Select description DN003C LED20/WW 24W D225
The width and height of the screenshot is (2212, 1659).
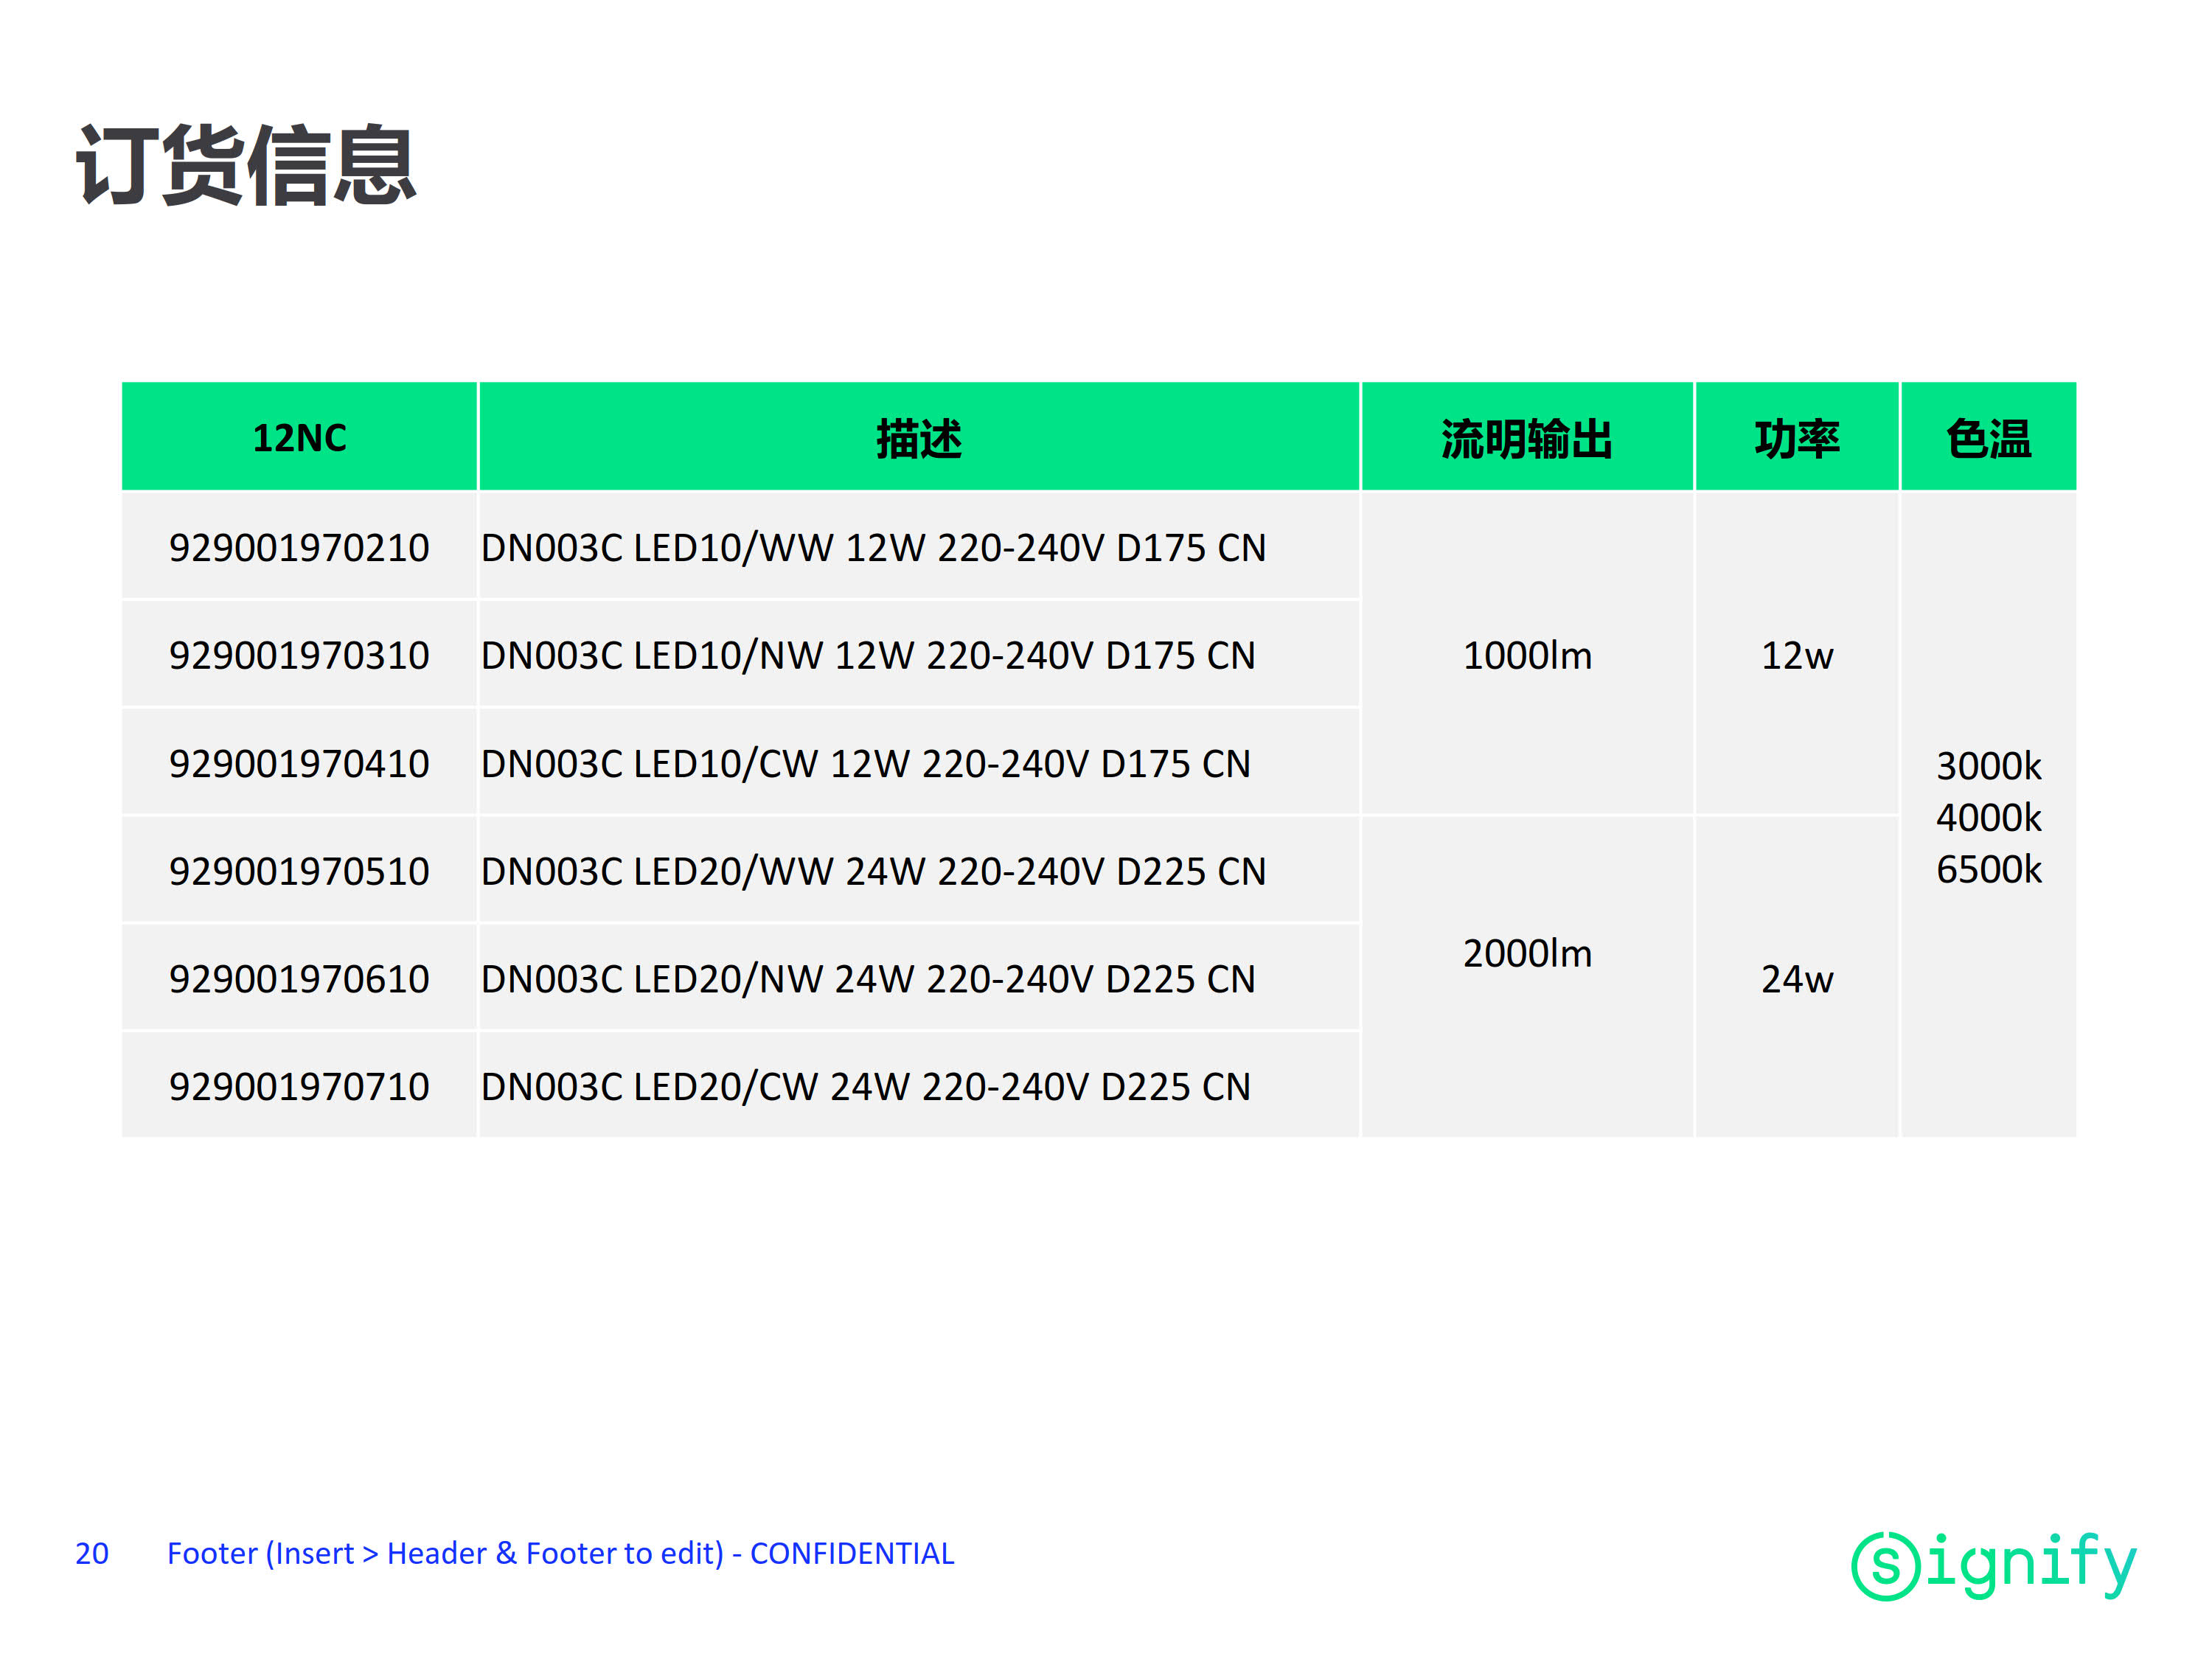click(x=919, y=871)
